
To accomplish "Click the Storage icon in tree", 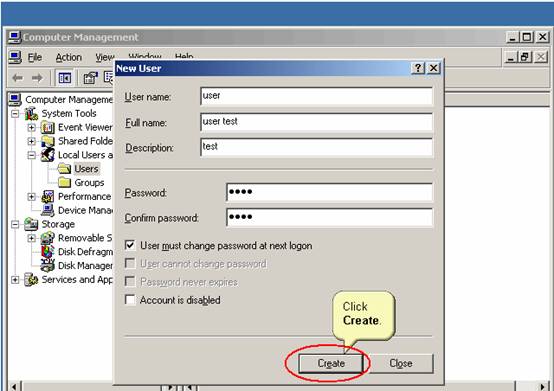I will click(31, 224).
